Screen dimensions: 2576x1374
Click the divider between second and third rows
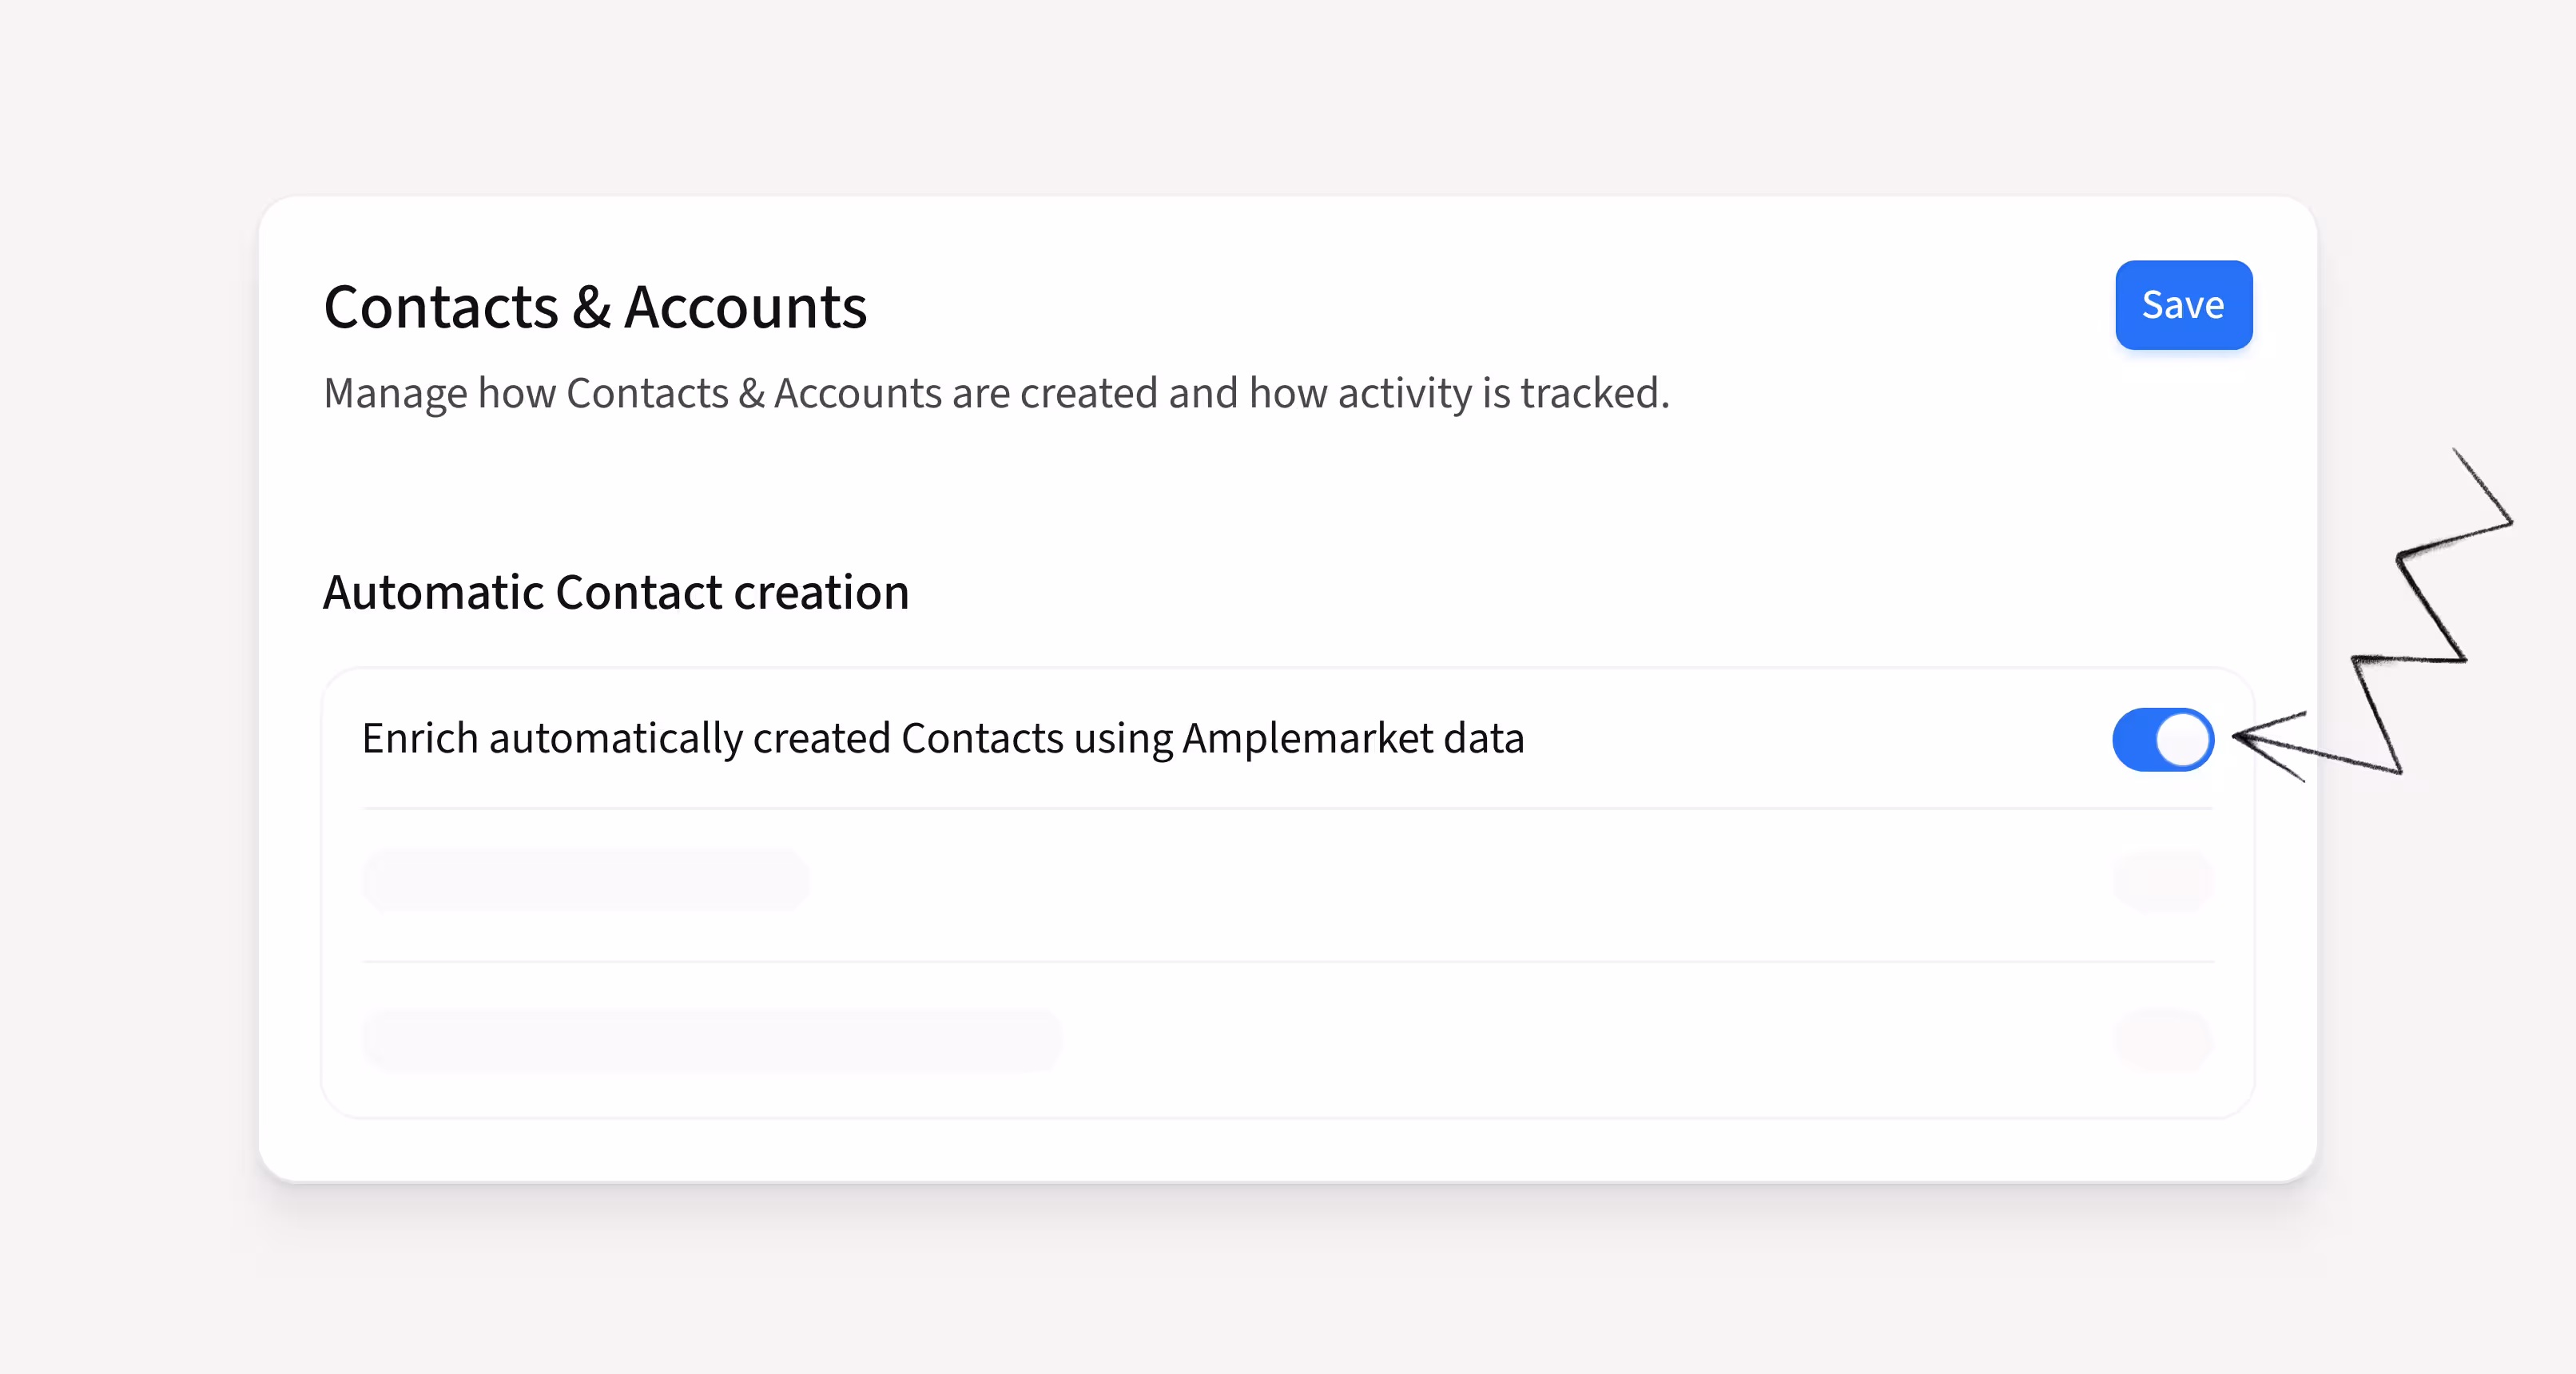tap(1288, 962)
